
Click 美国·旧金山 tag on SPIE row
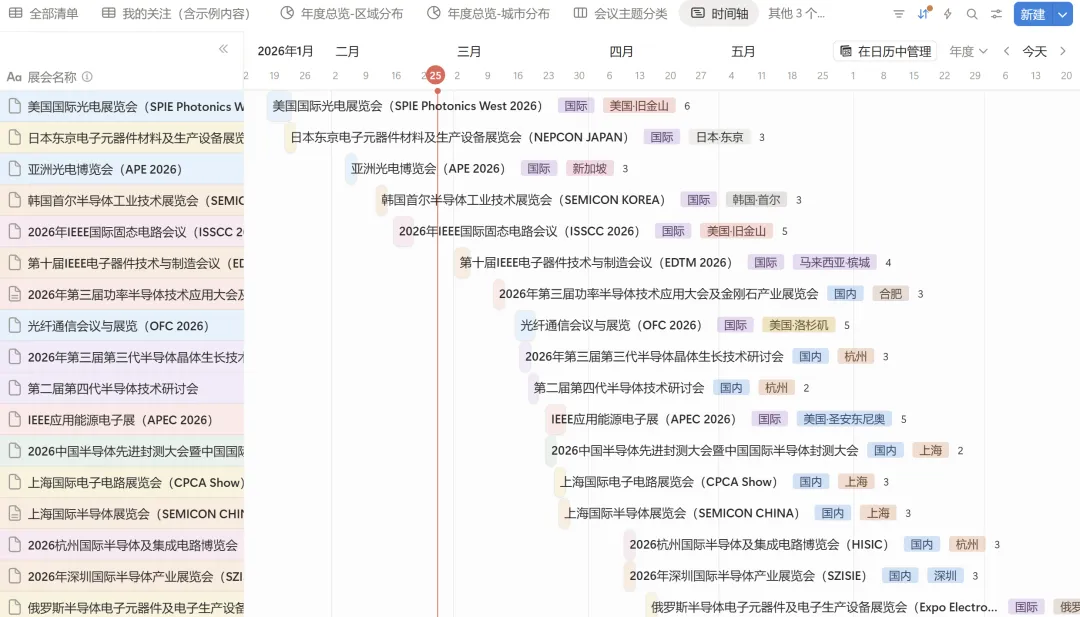coord(638,105)
